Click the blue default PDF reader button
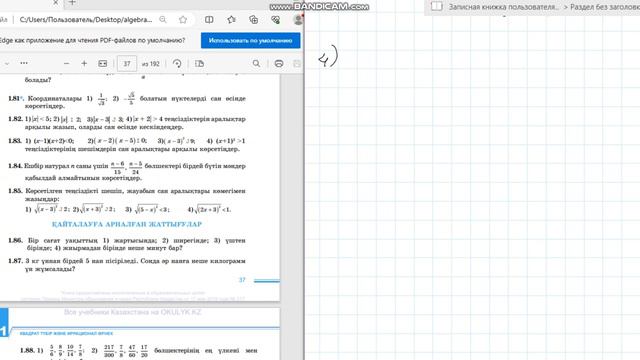This screenshot has height=360, width=640. click(x=251, y=40)
